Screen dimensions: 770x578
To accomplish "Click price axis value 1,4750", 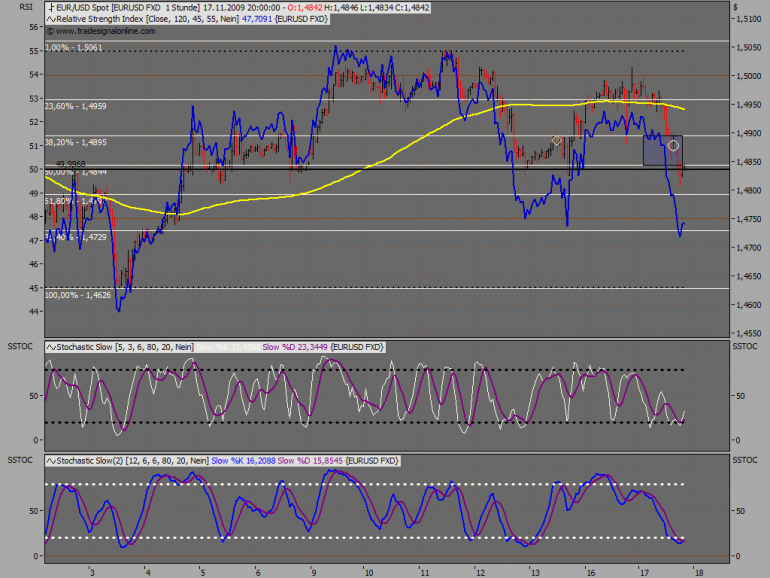I will pyautogui.click(x=749, y=220).
